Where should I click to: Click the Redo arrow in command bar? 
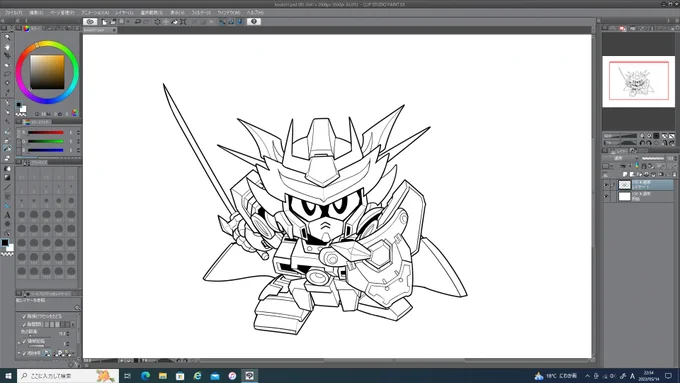point(146,21)
